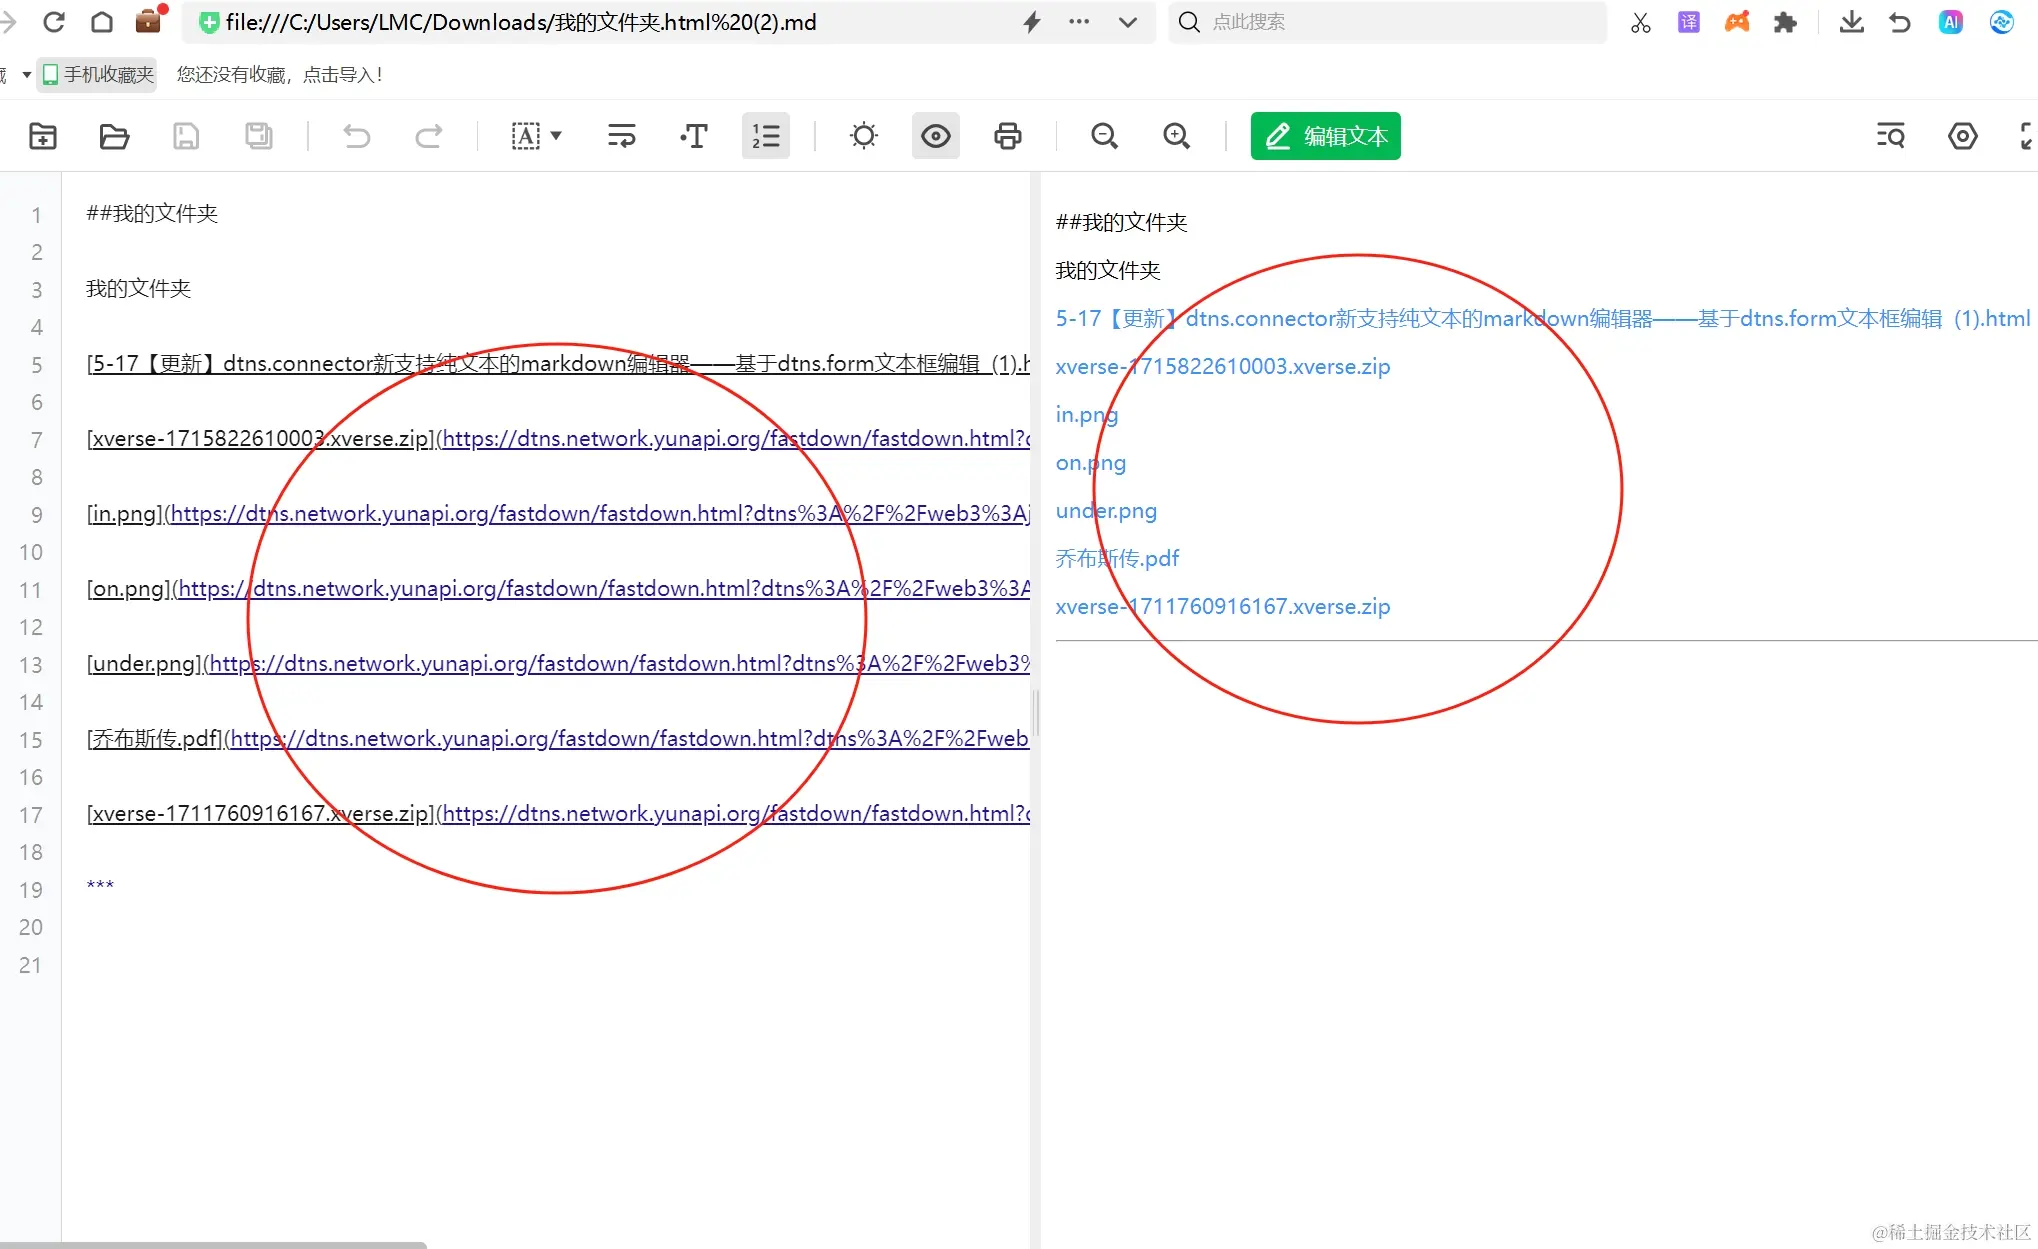Click the print icon
2038x1249 pixels.
coord(1007,136)
